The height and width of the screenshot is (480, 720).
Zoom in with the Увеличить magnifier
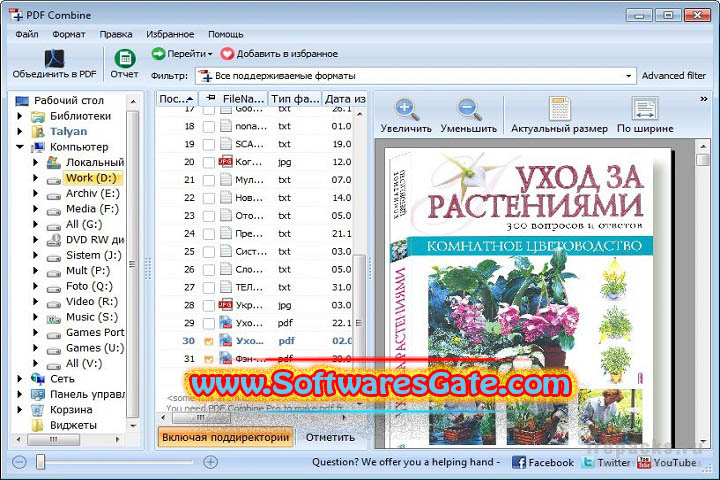point(406,109)
